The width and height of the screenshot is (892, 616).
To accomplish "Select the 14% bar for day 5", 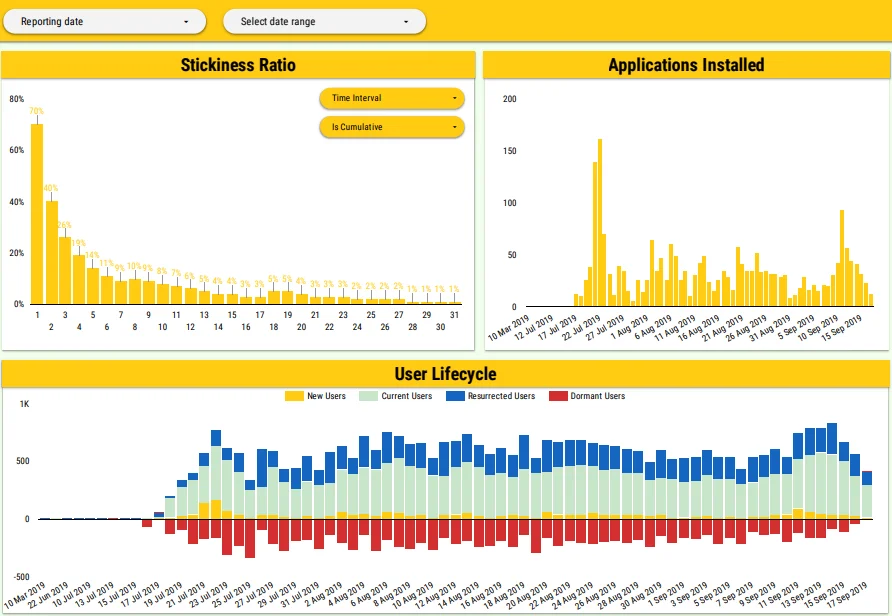I will [x=93, y=286].
